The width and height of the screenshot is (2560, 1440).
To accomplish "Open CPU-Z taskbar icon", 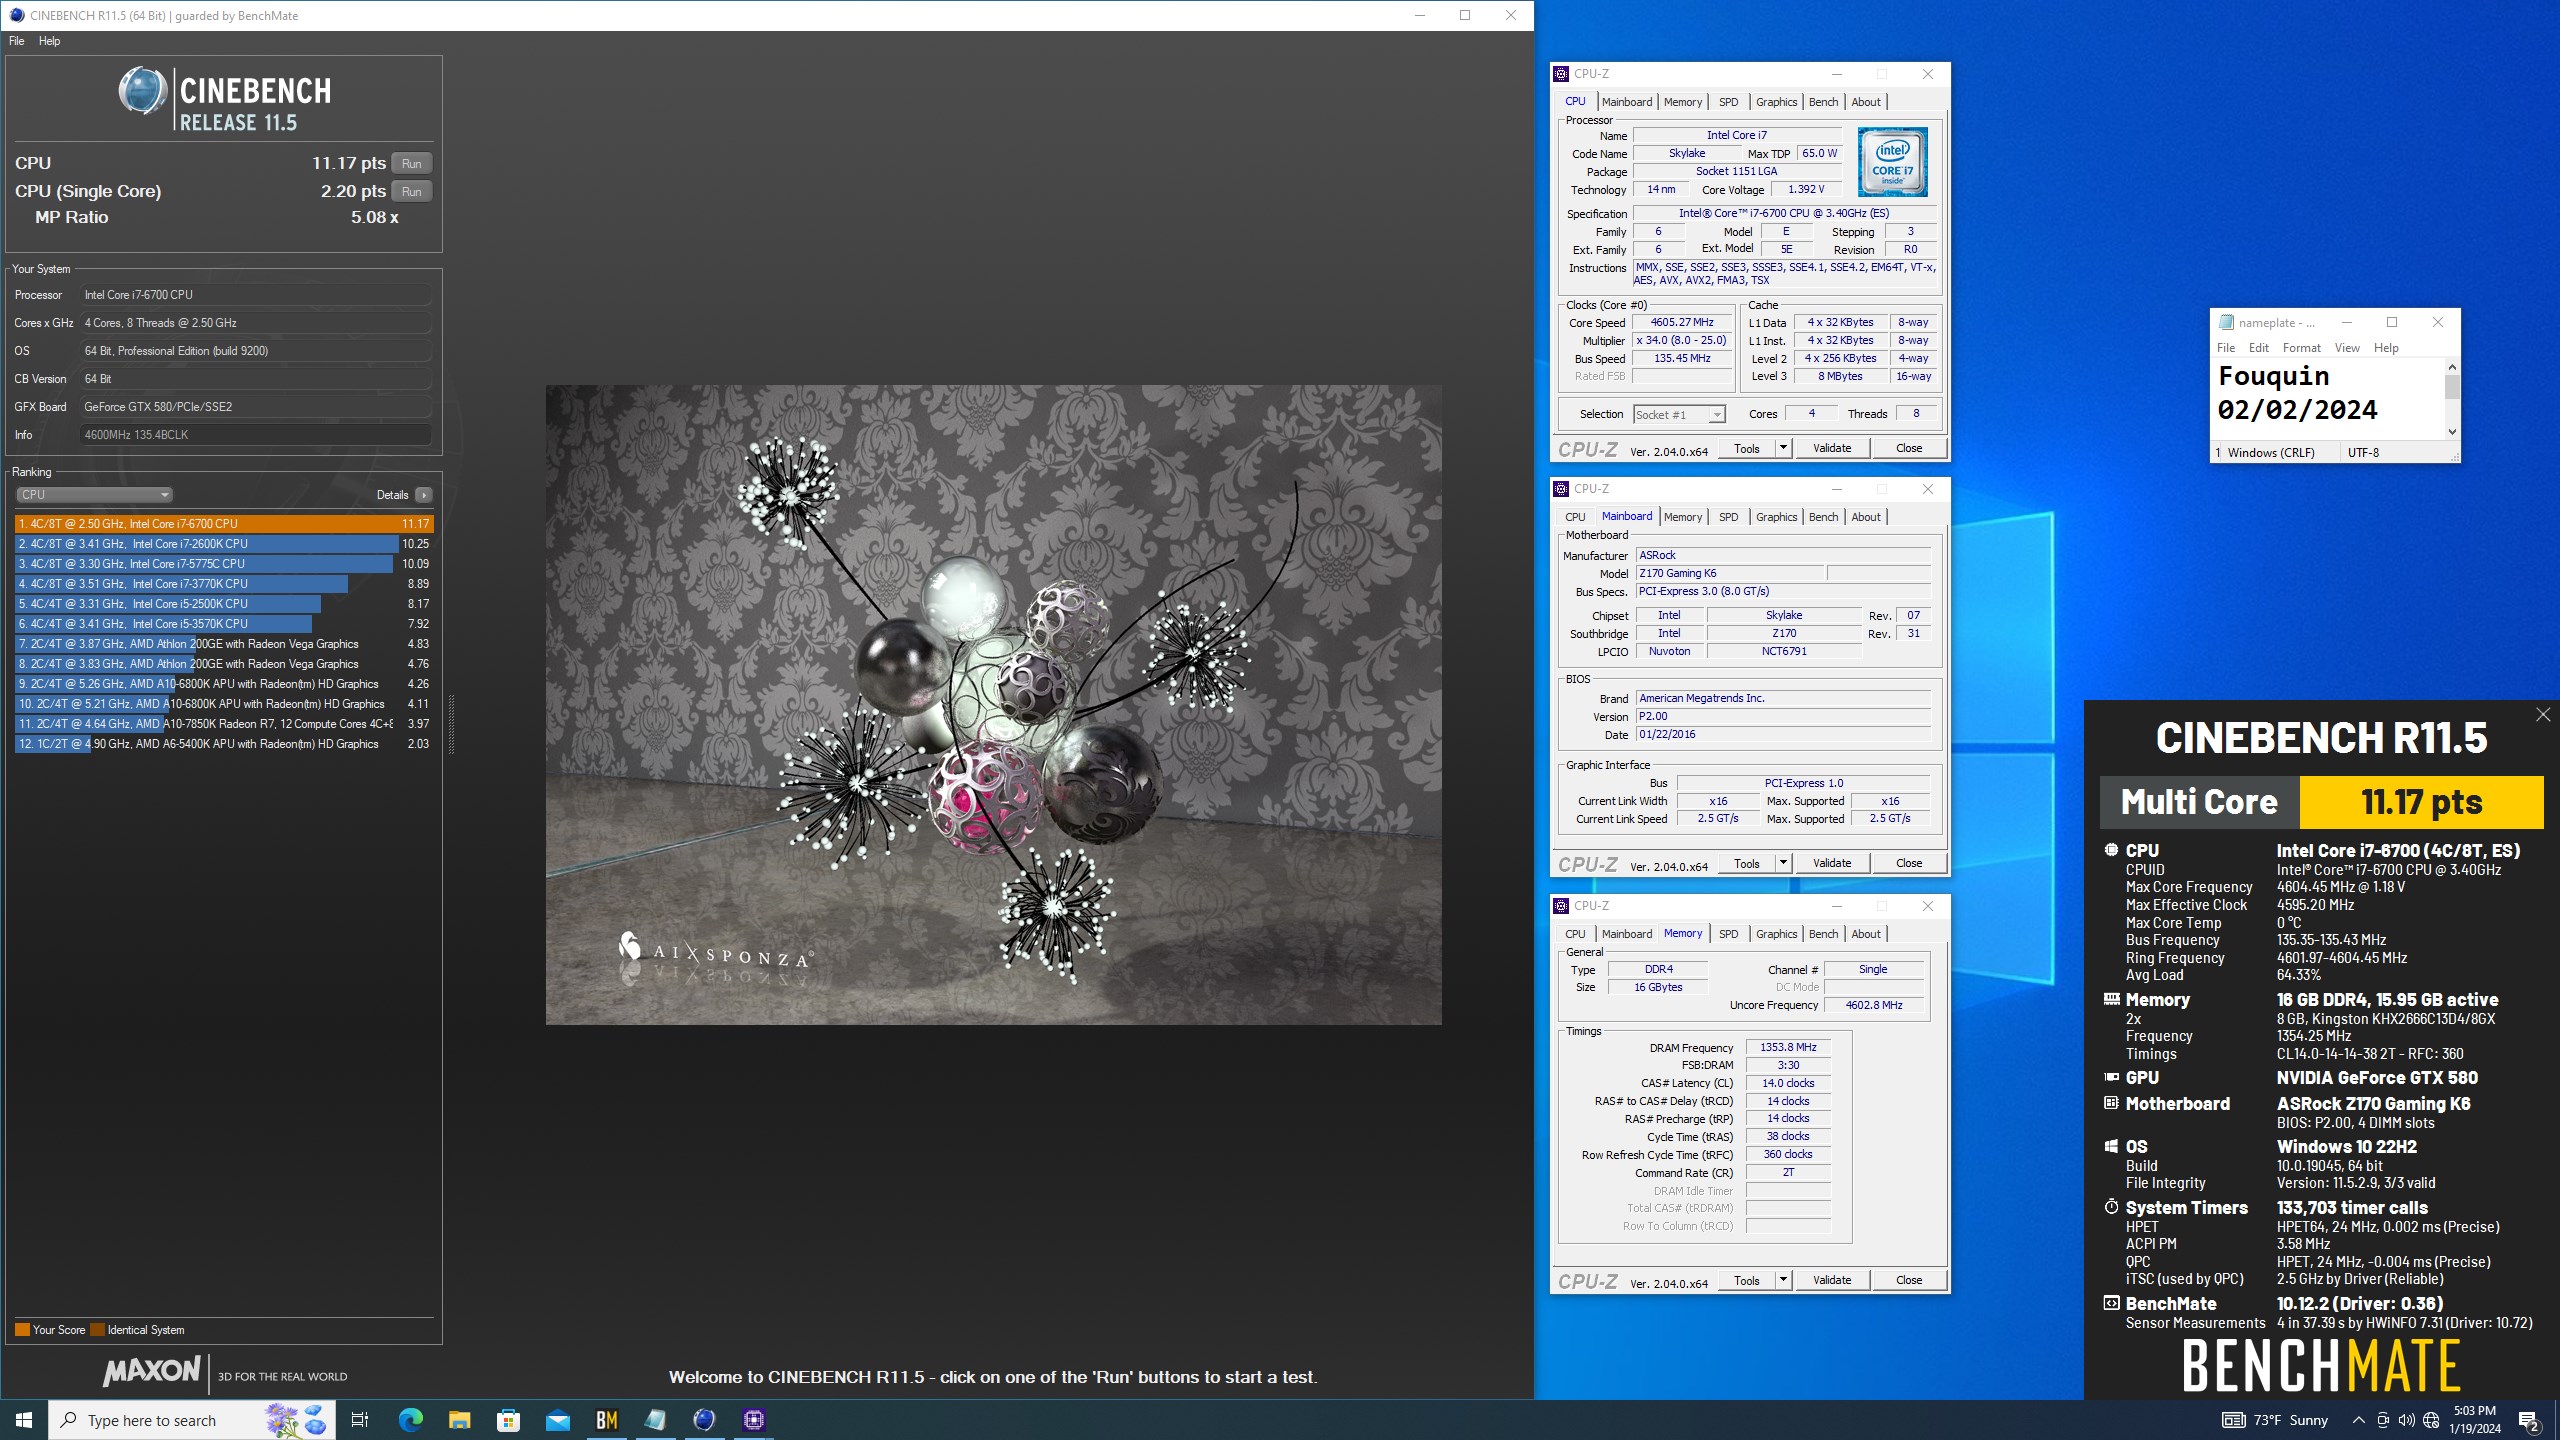I will [753, 1420].
